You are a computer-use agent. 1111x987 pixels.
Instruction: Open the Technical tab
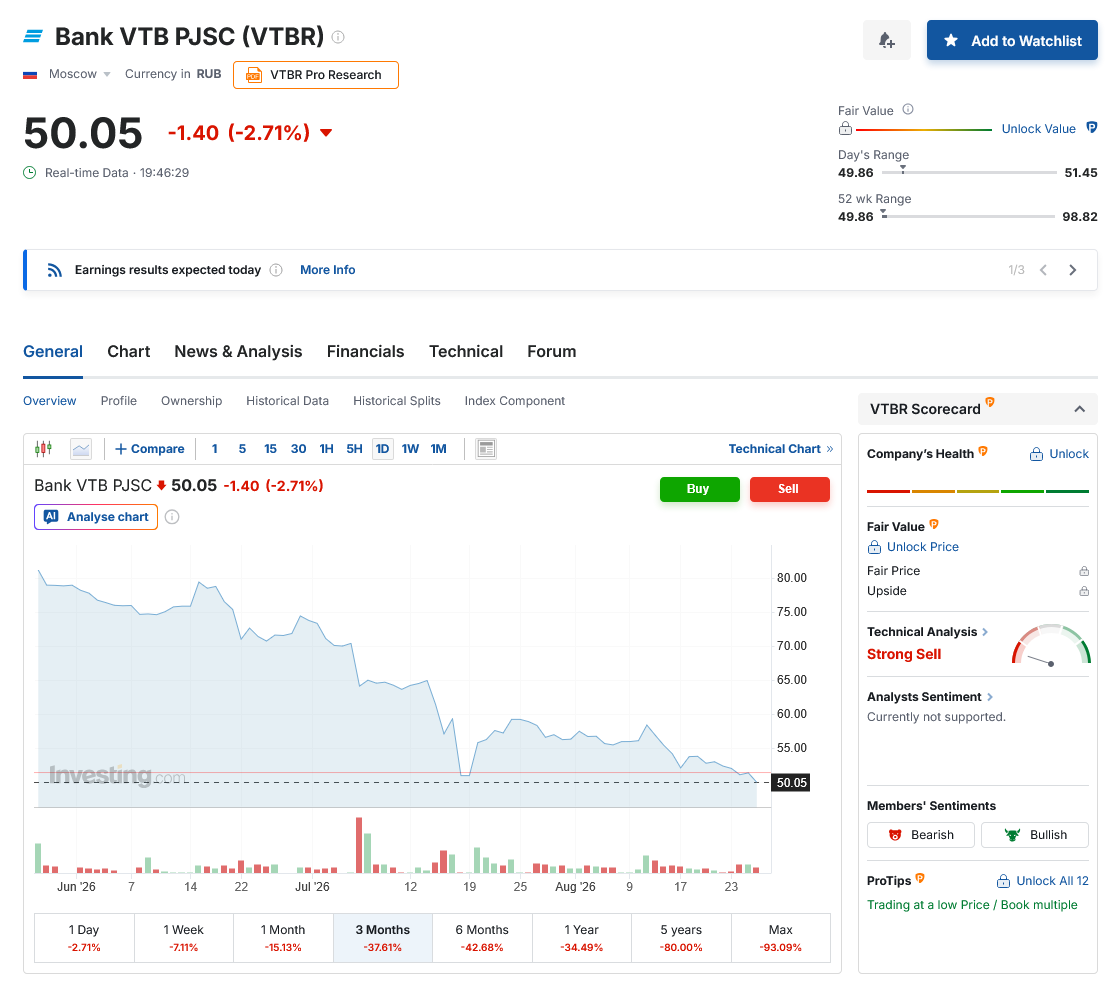point(466,351)
